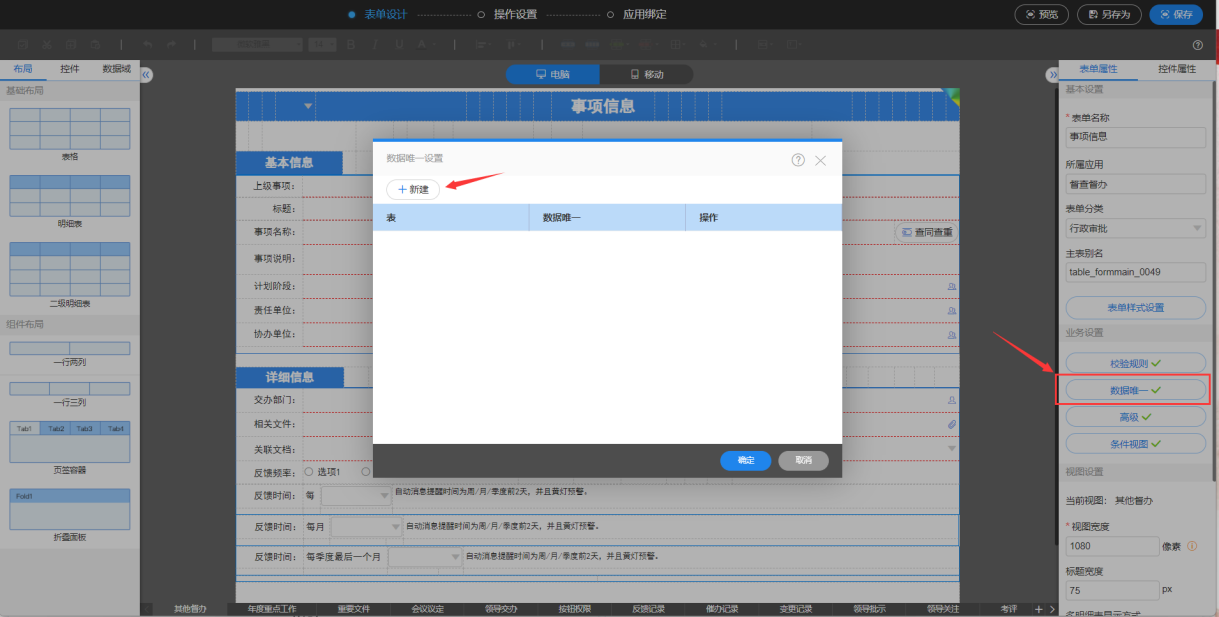
Task: Click the 预览 preview button
Action: [x=1041, y=14]
